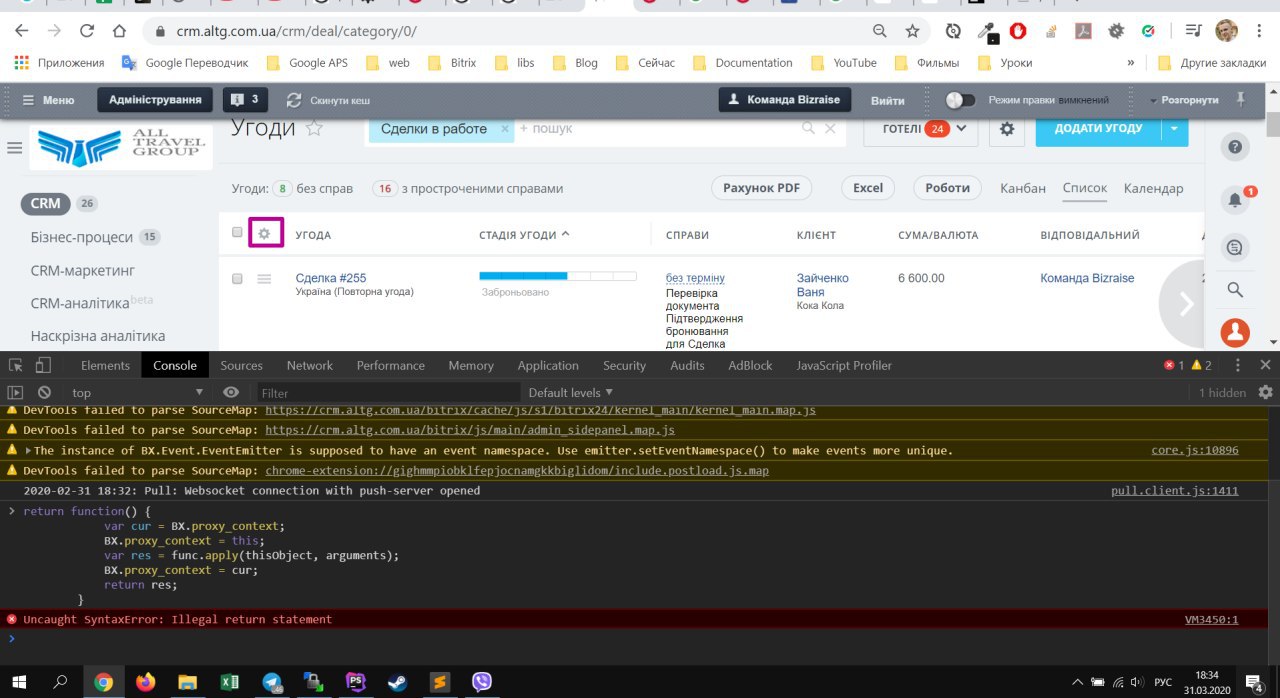
Task: Open the orange user profile icon in sidebar
Action: tap(1235, 332)
